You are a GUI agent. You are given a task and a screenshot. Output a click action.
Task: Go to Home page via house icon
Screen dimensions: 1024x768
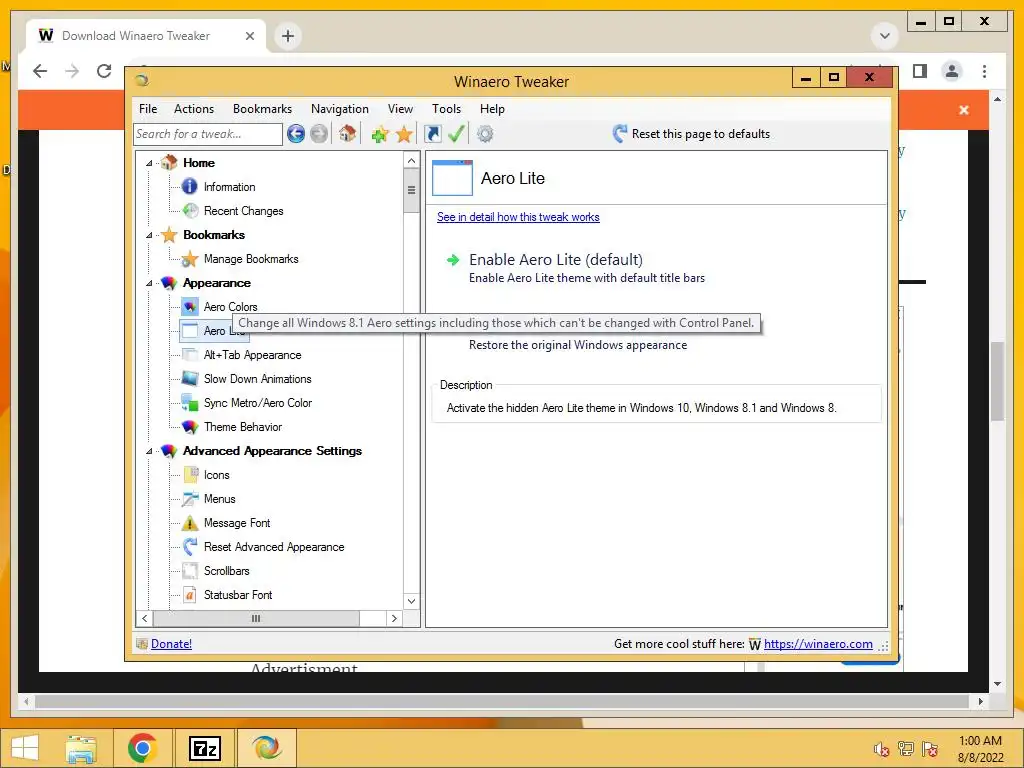click(347, 134)
